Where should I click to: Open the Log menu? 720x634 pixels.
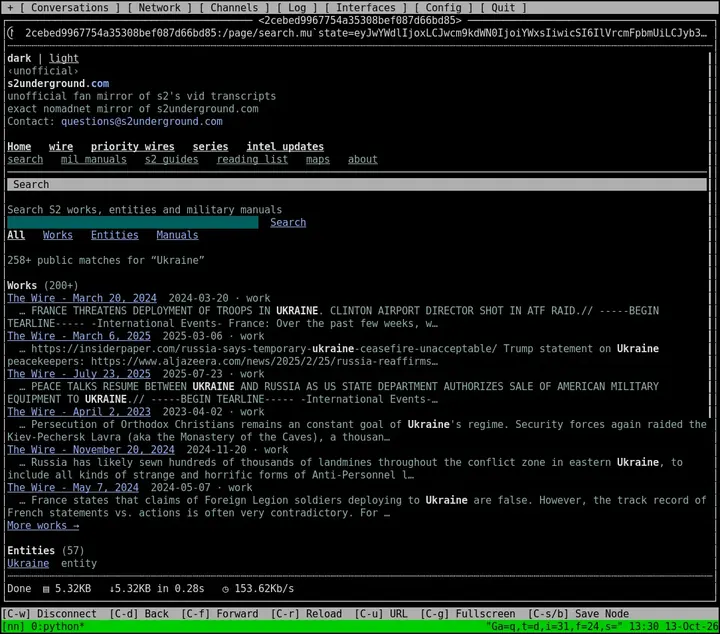[x=297, y=8]
